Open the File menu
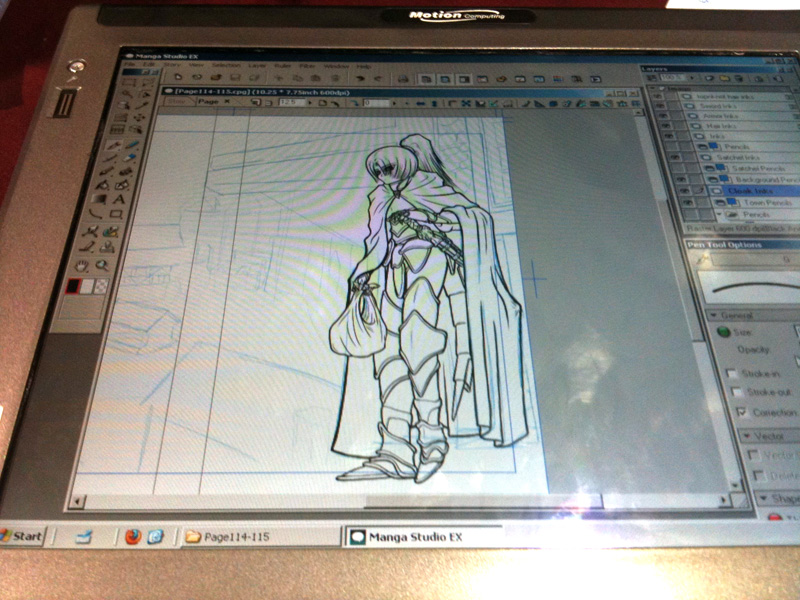Screen dimensions: 800x600 coord(130,65)
